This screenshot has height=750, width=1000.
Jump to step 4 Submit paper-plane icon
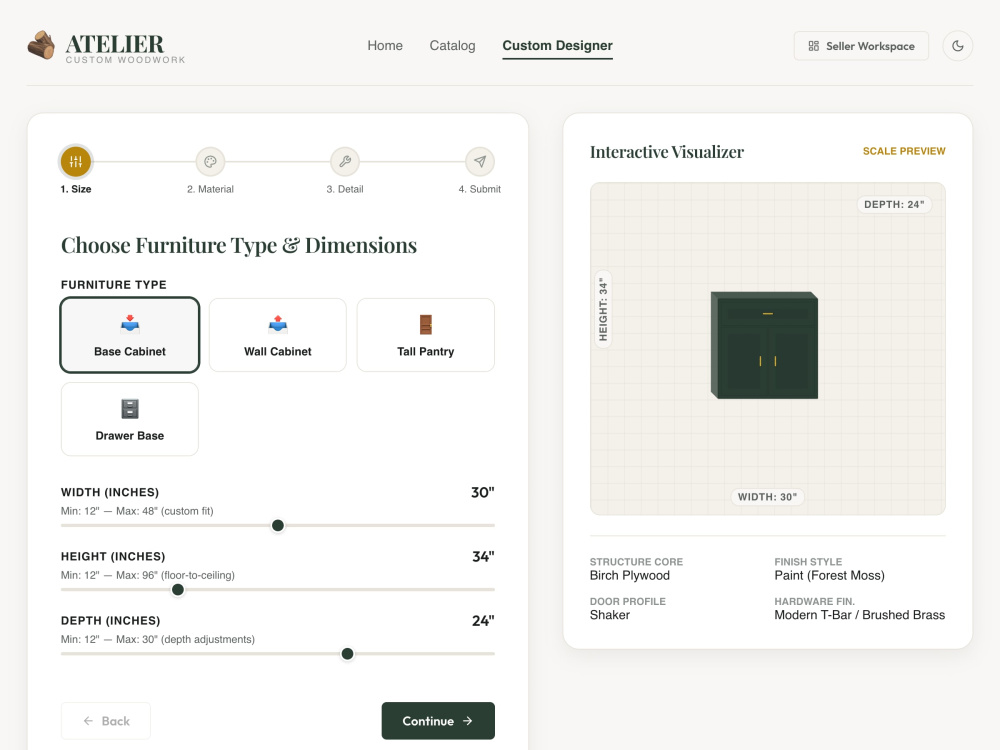pos(480,161)
